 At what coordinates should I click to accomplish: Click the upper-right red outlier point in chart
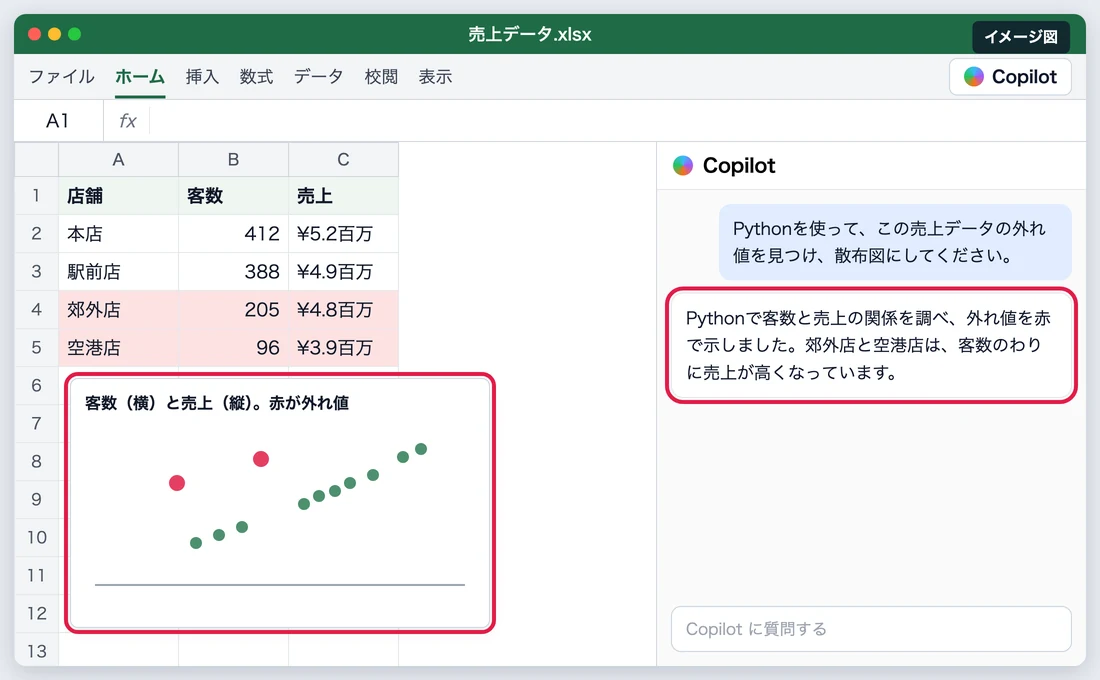[261, 459]
